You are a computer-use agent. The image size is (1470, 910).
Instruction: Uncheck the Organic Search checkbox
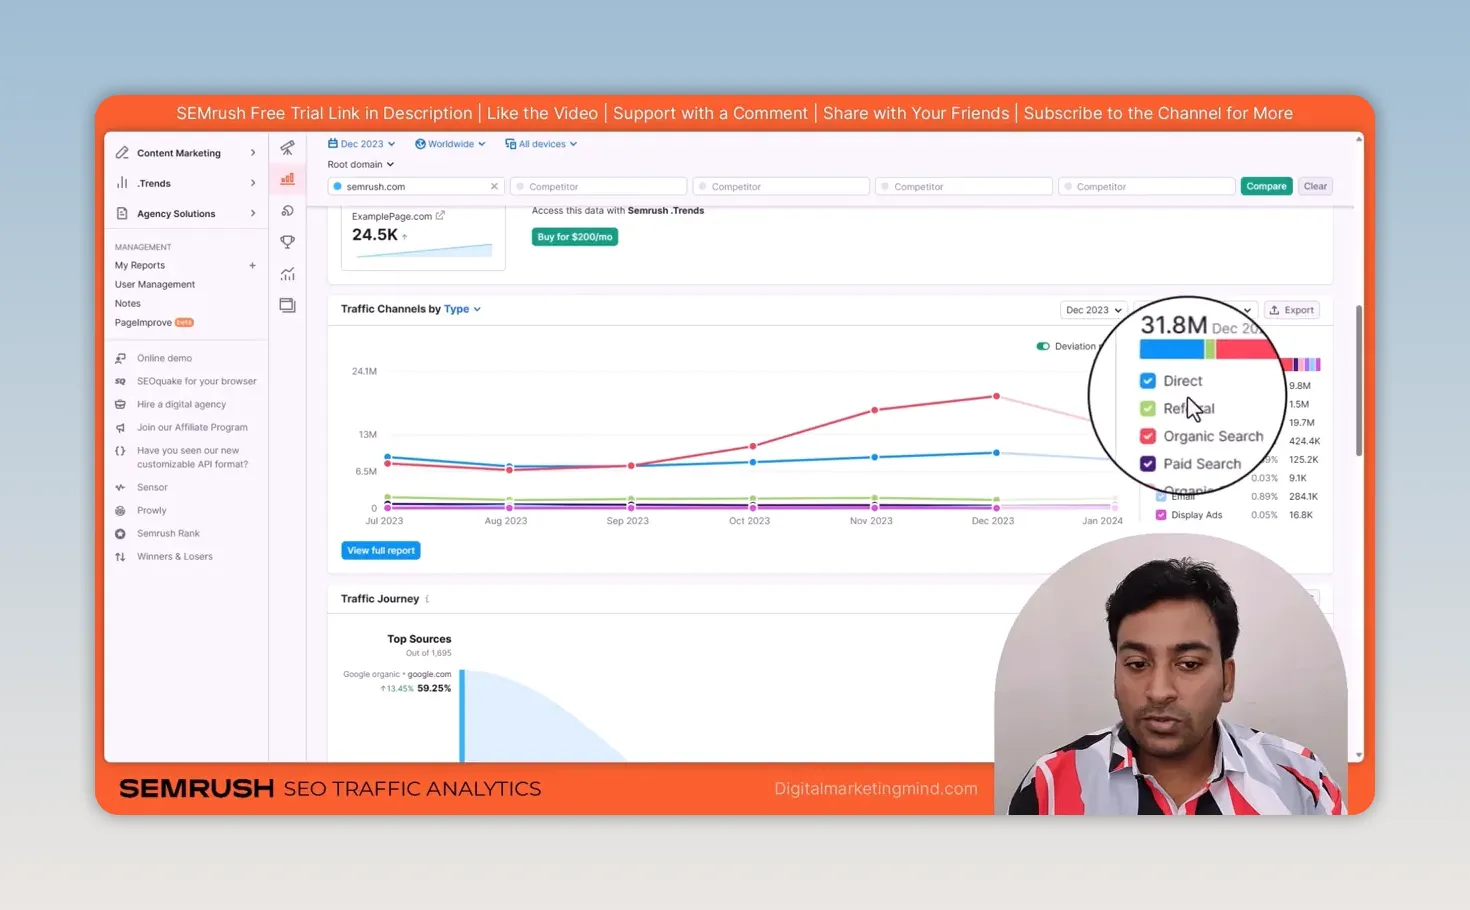point(1148,436)
